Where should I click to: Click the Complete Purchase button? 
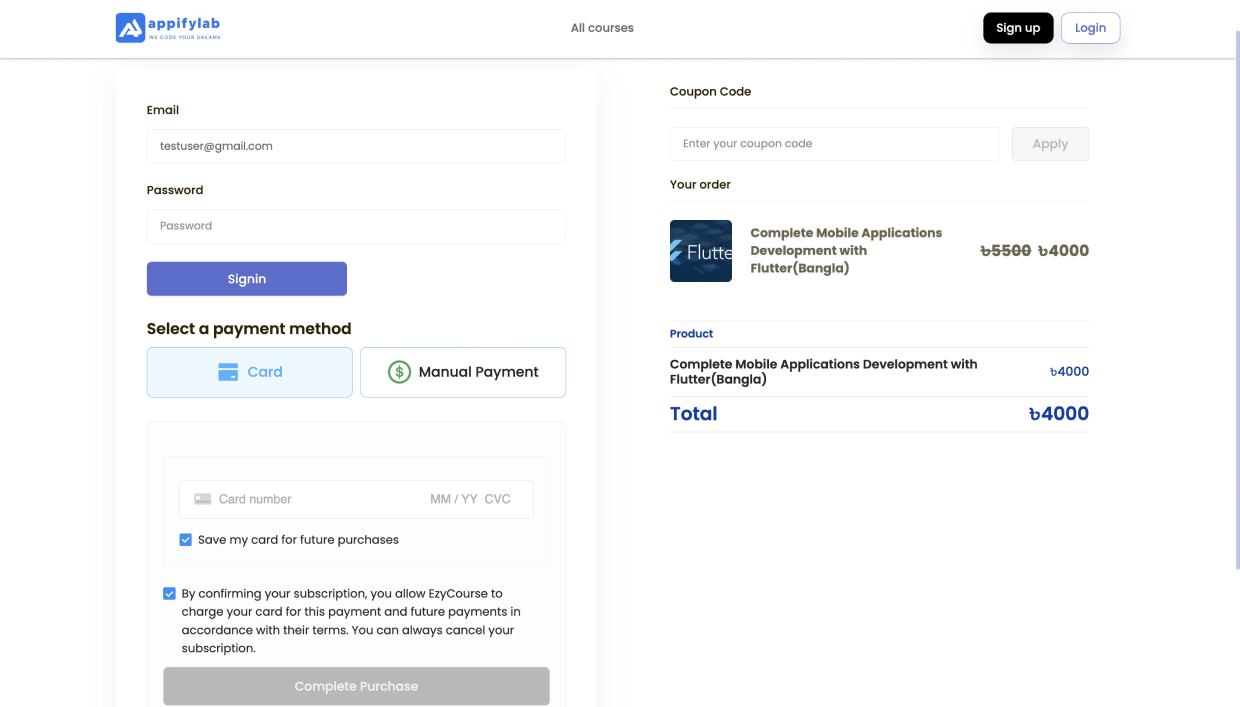(x=356, y=686)
